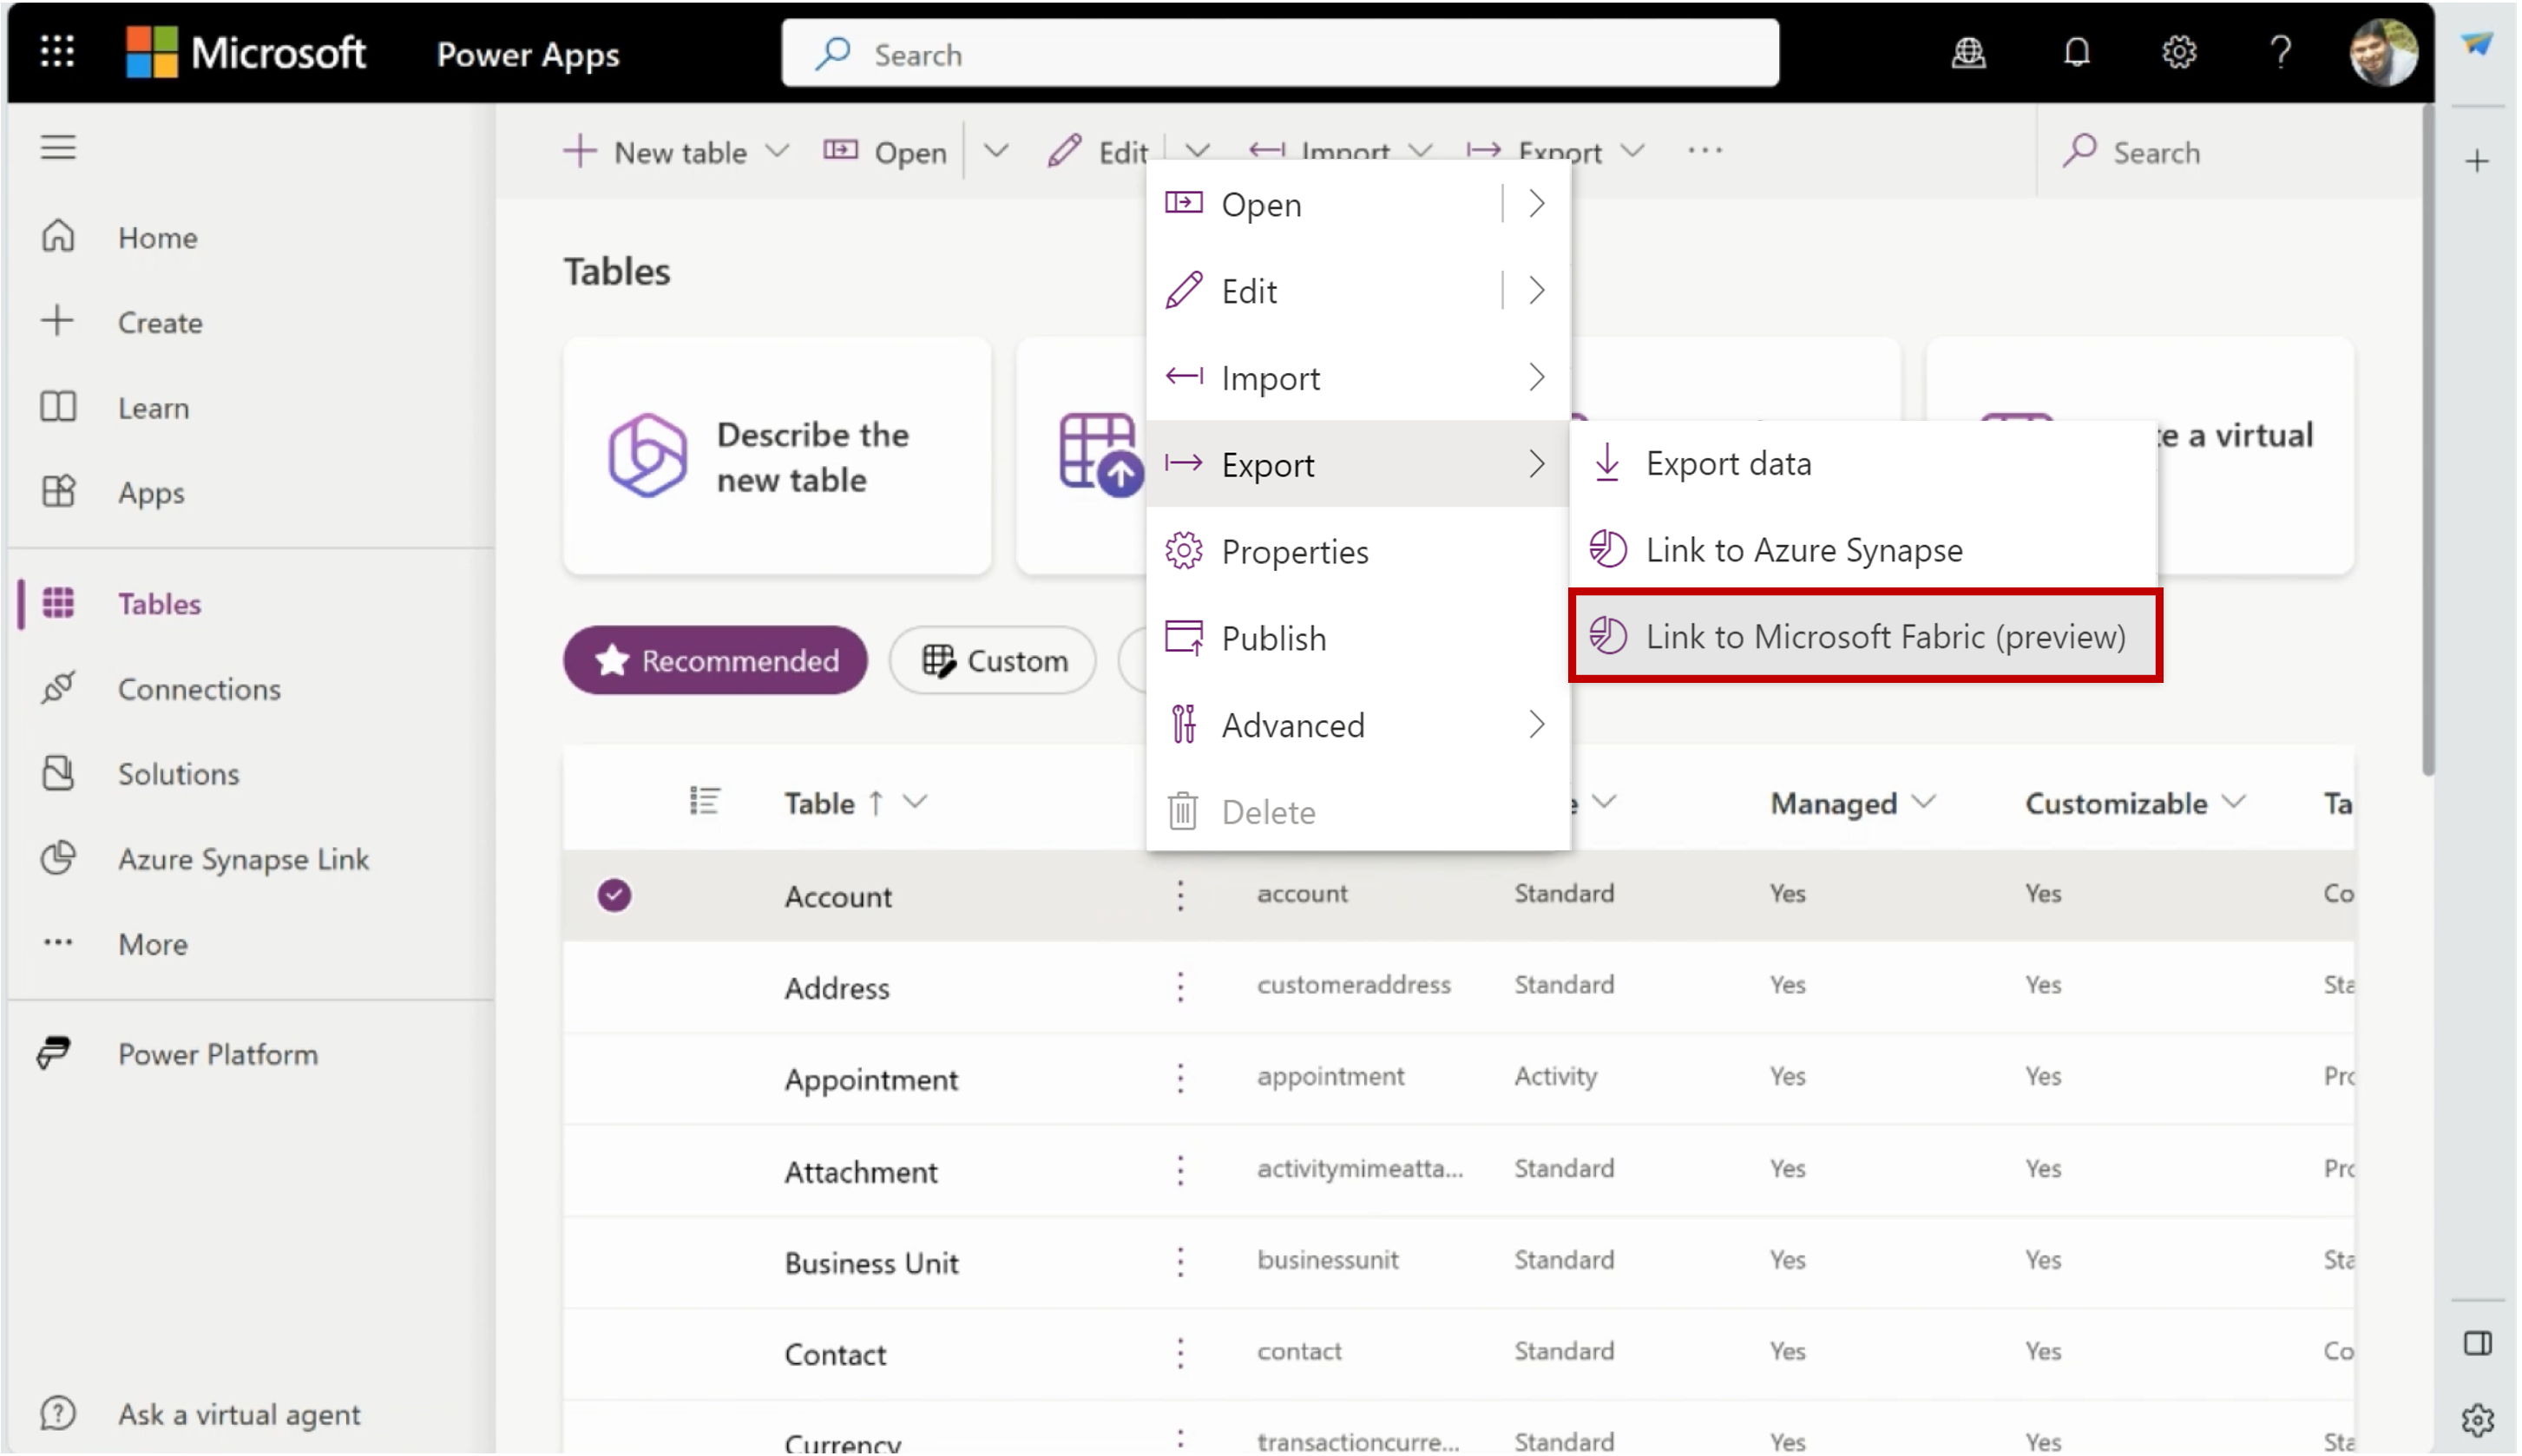Screen dimensions: 2522x1456
Task: Click the Power Platform section link
Action: [217, 1053]
